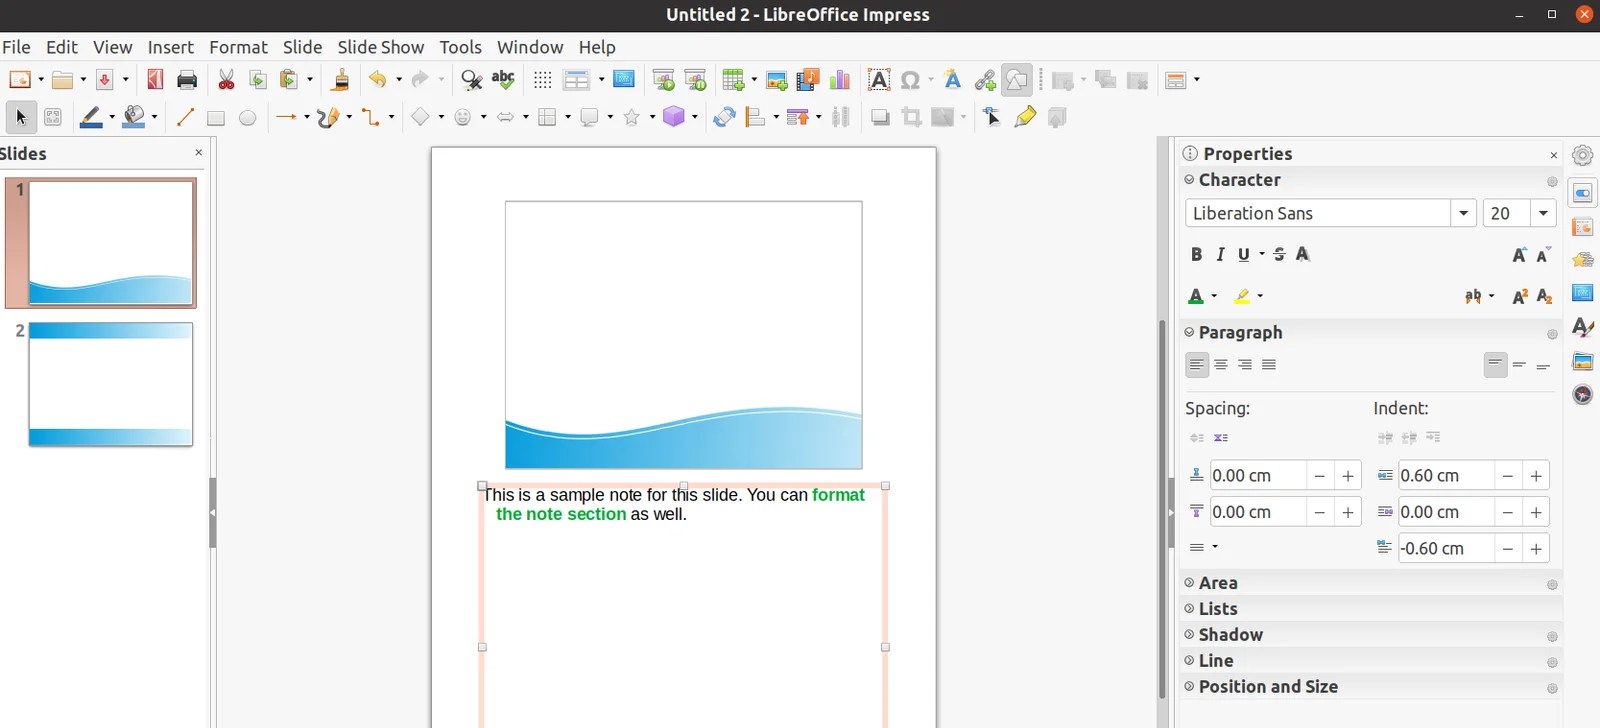
Task: Open the sidebar Styles deck
Action: tap(1583, 327)
